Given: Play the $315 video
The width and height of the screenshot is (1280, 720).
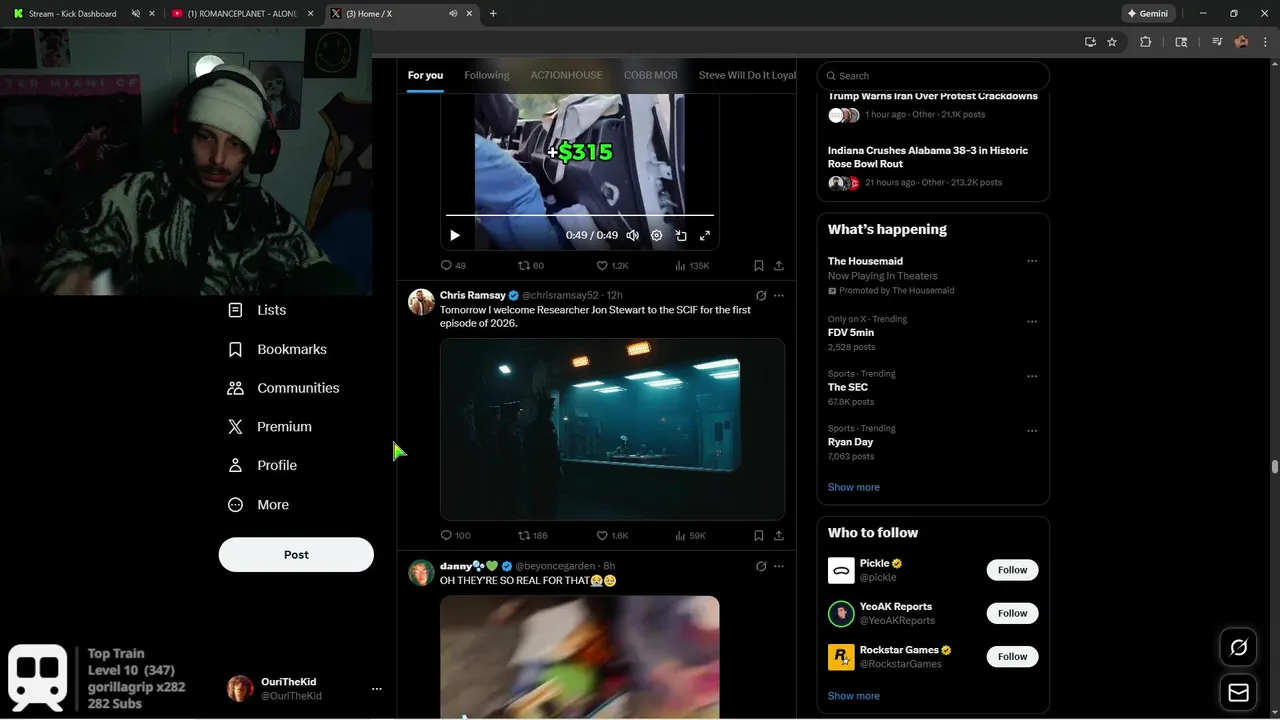Looking at the screenshot, I should [455, 235].
